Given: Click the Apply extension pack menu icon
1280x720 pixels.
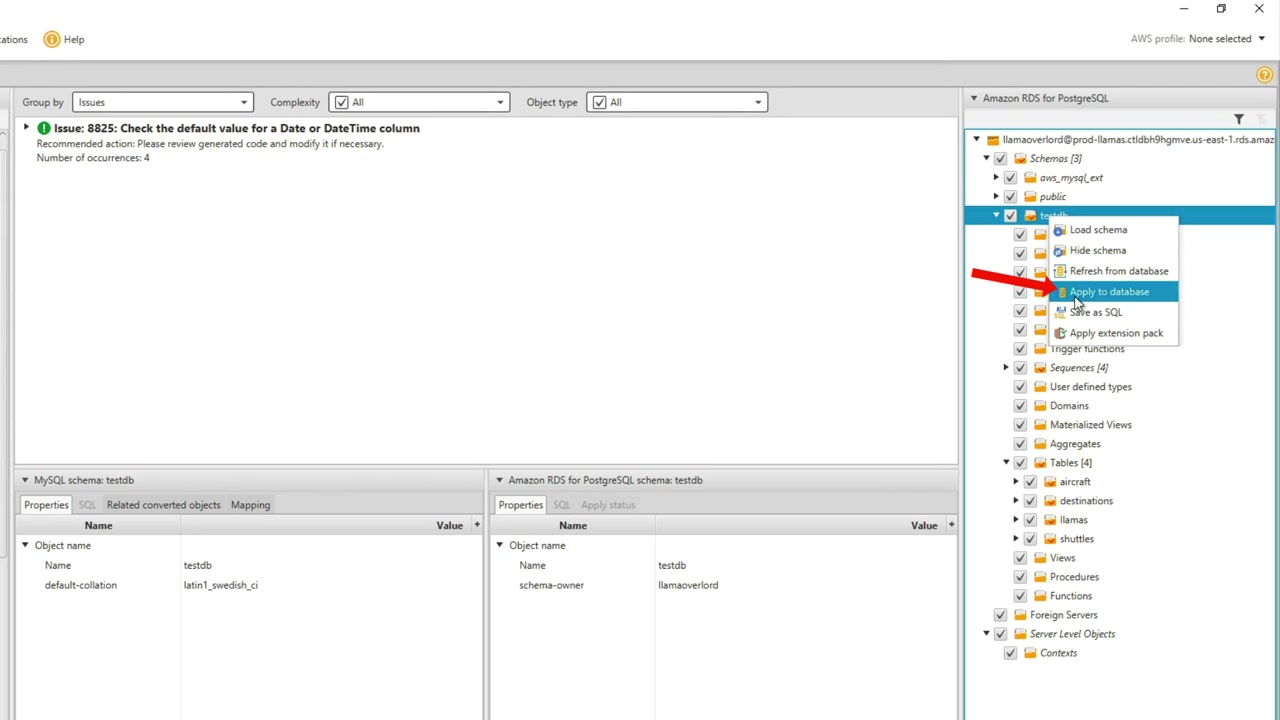Looking at the screenshot, I should pos(1060,333).
